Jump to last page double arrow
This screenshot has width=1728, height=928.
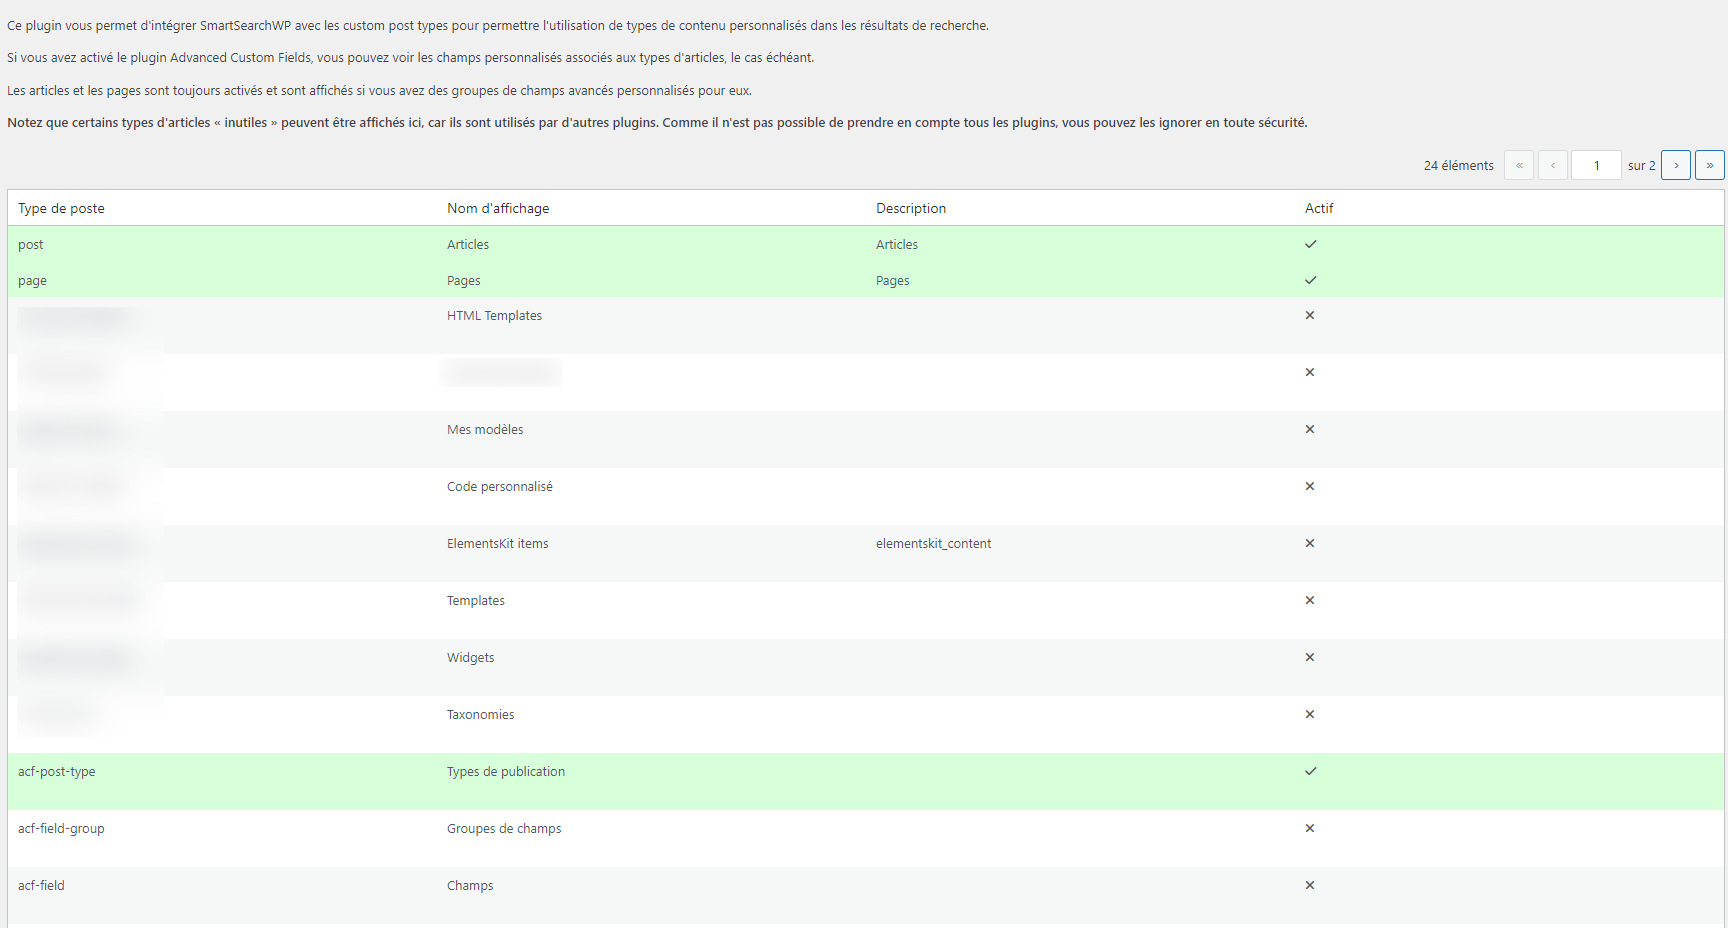1710,165
